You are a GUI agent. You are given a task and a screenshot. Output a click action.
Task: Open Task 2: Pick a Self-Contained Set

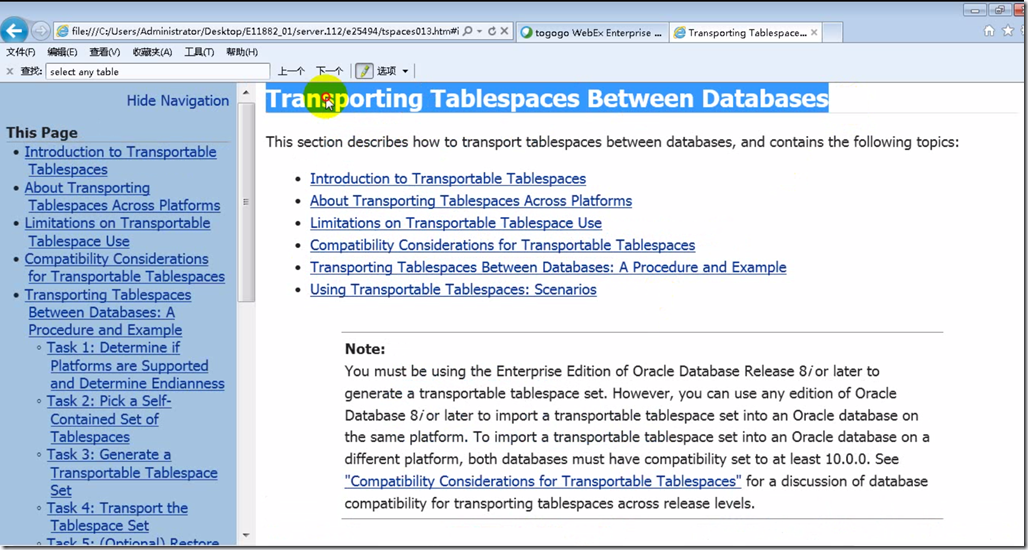109,420
